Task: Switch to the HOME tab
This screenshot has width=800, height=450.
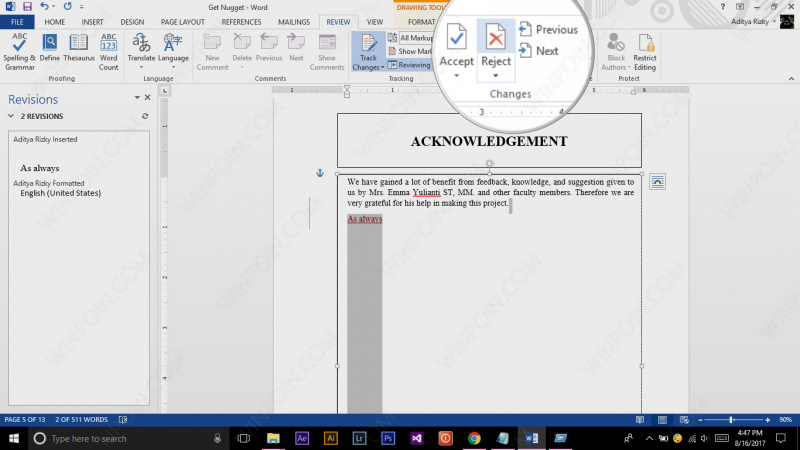Action: (55, 22)
